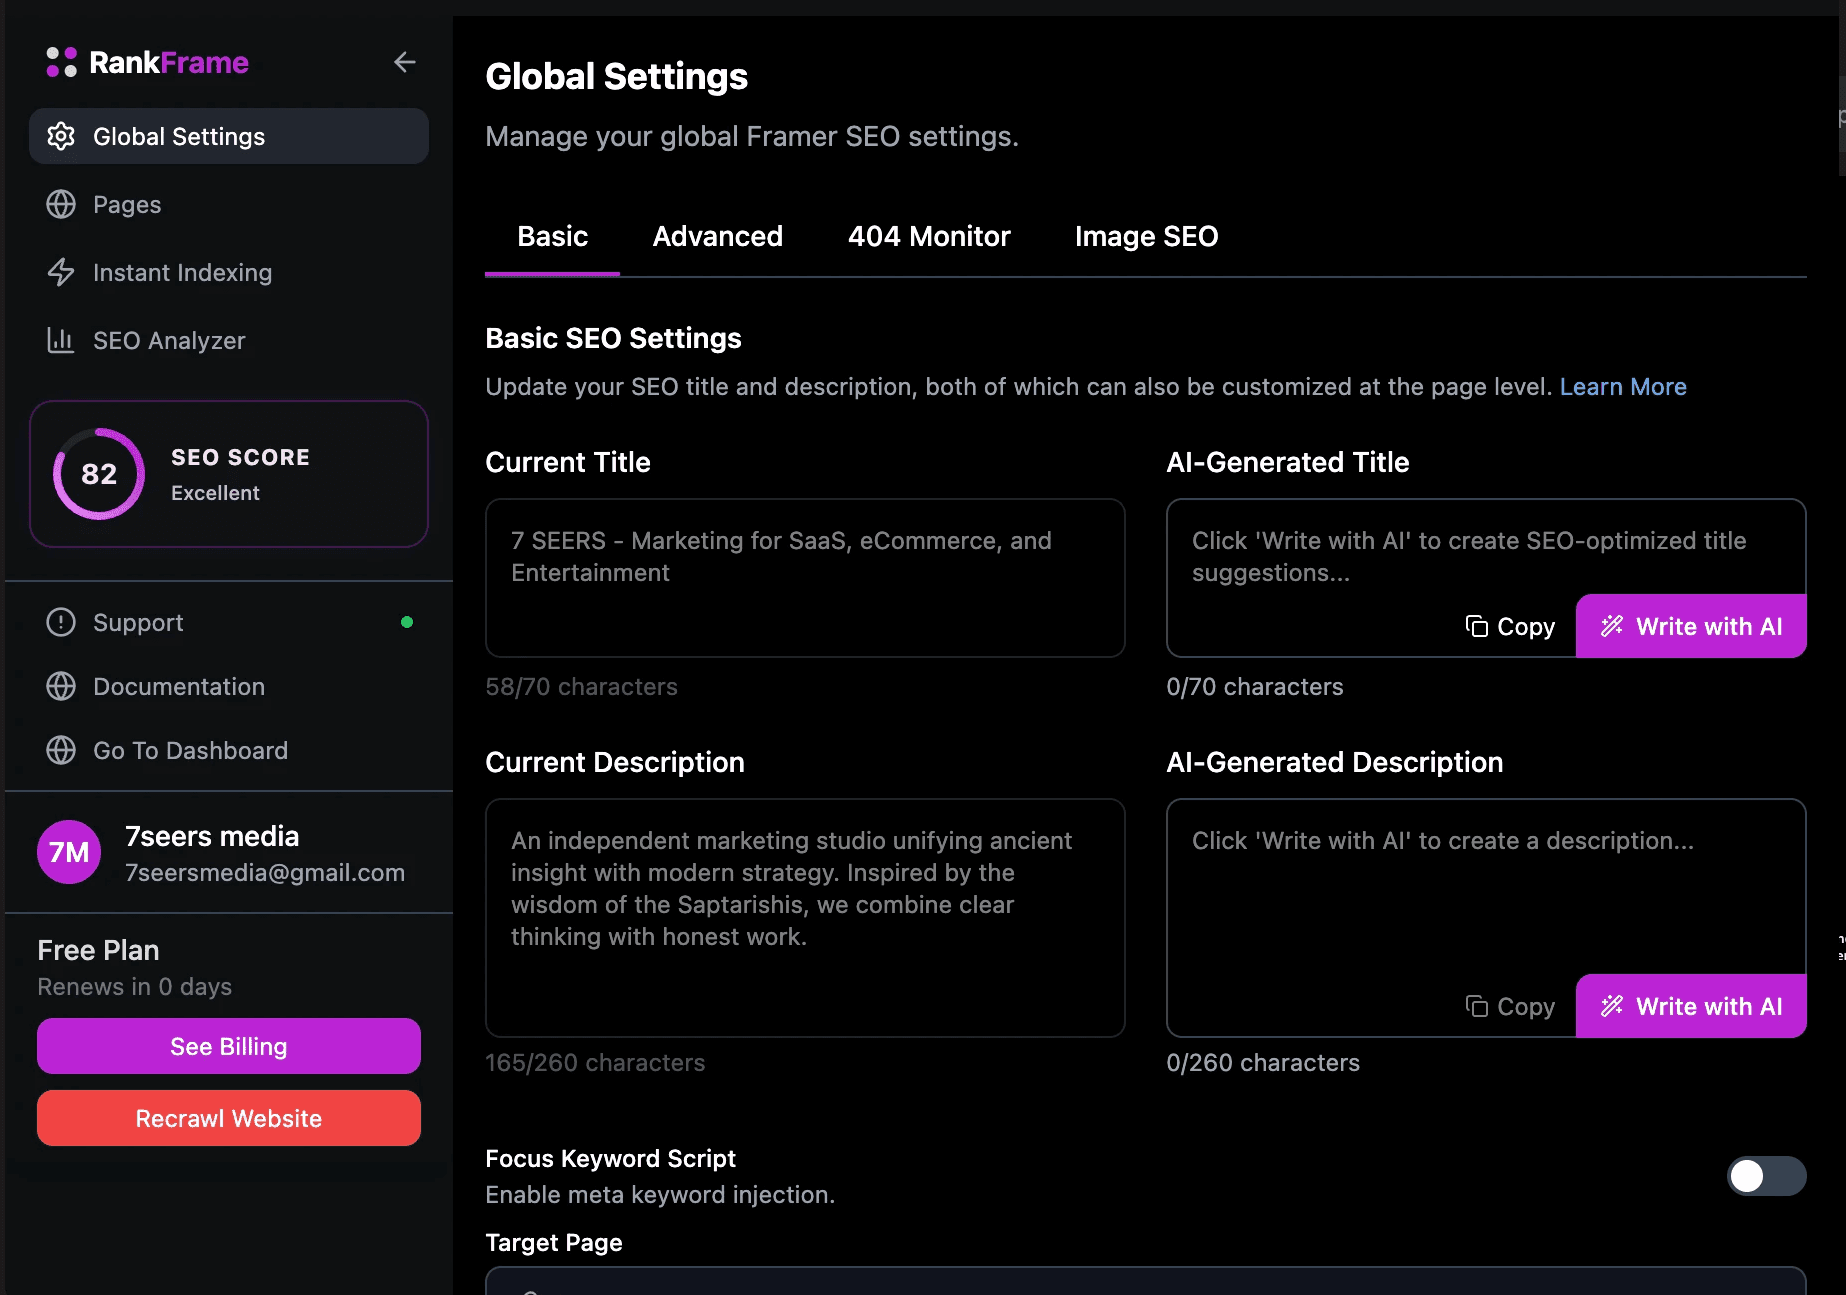Switch to the Advanced tab

[718, 236]
